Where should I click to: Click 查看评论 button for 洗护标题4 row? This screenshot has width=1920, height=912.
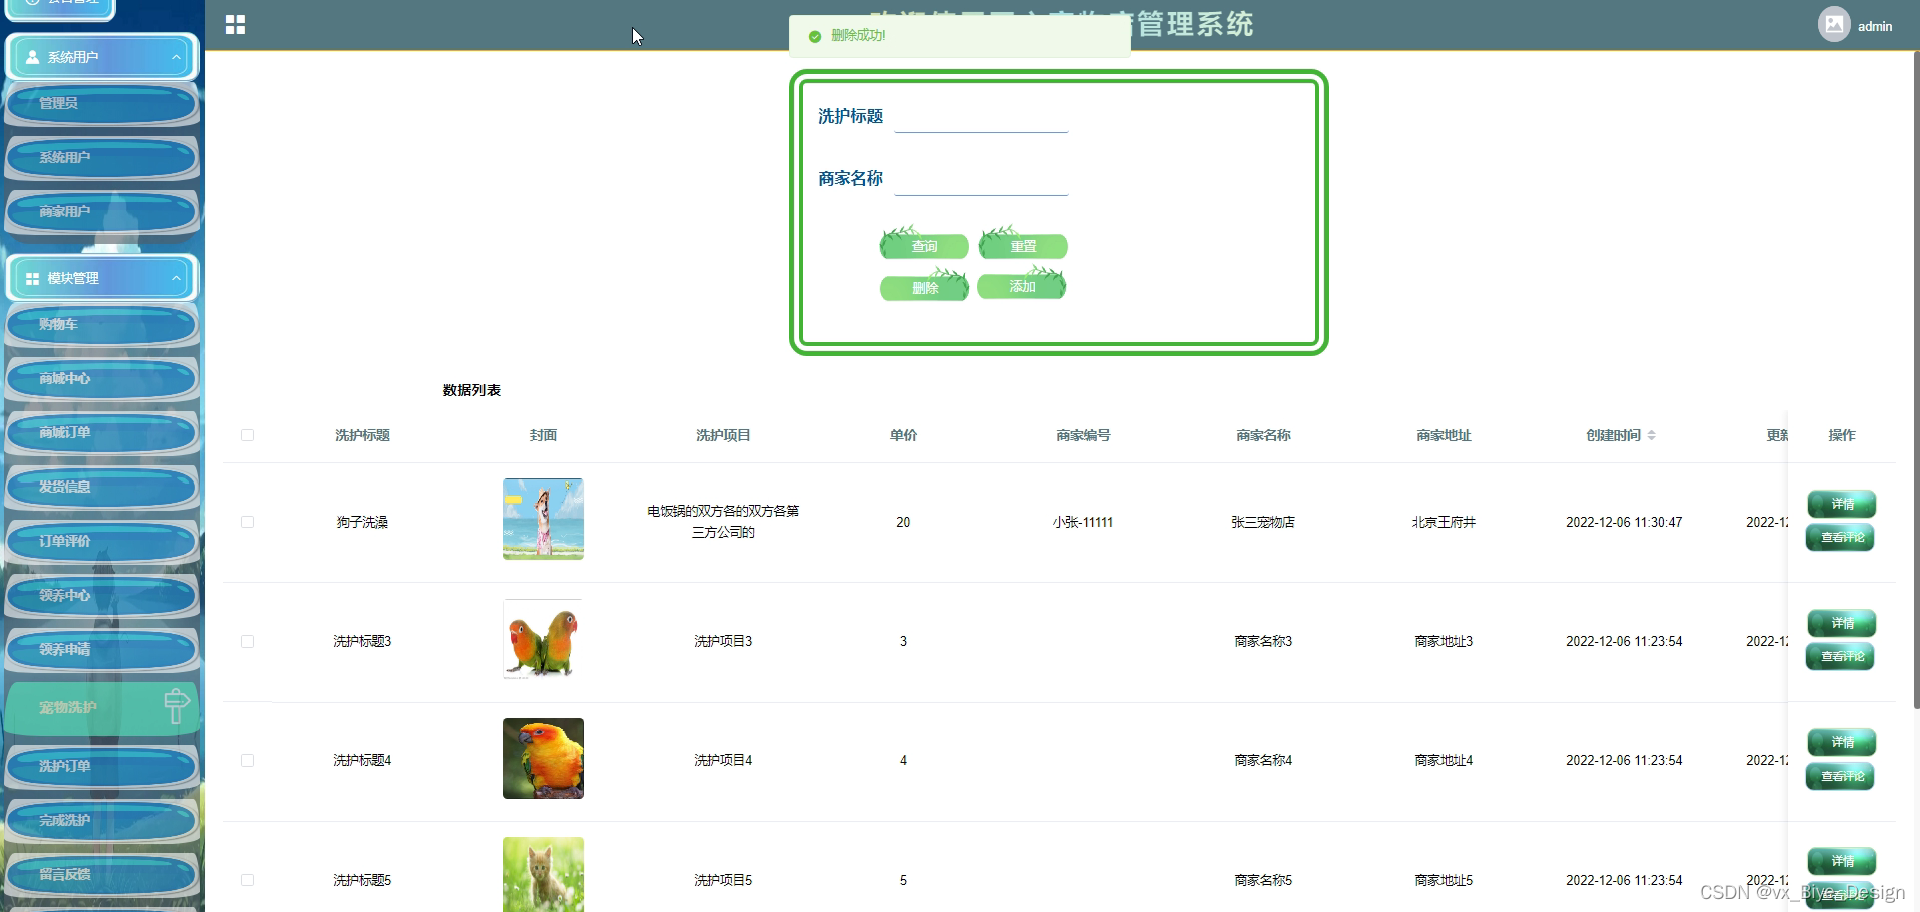1841,776
